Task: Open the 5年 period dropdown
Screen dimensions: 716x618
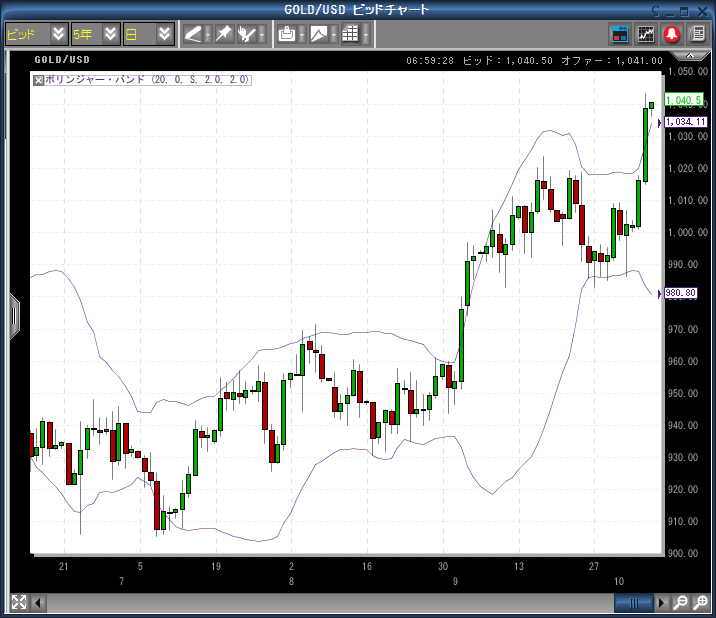Action: 110,34
